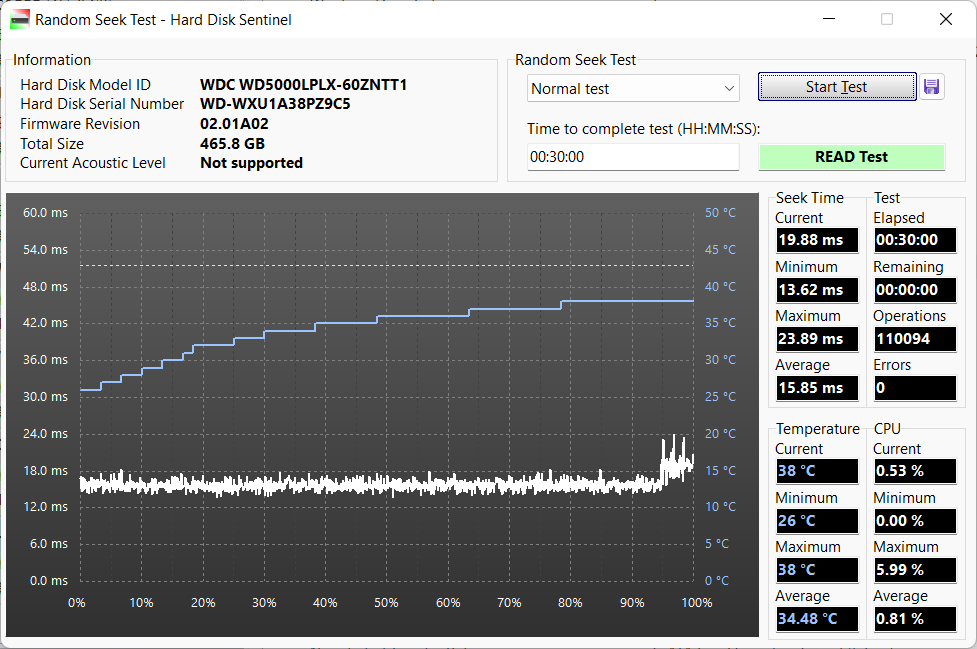Click acoustic level value Not supported

tap(251, 163)
